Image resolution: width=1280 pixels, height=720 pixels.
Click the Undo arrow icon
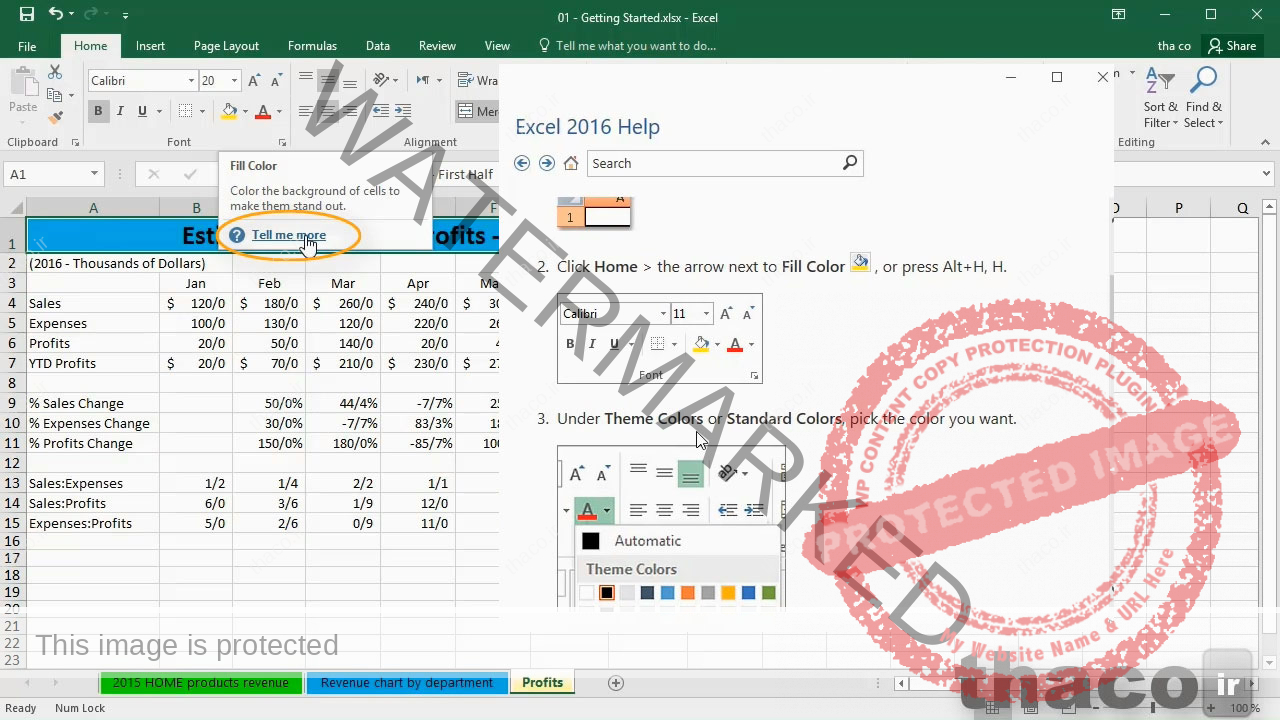point(56,15)
